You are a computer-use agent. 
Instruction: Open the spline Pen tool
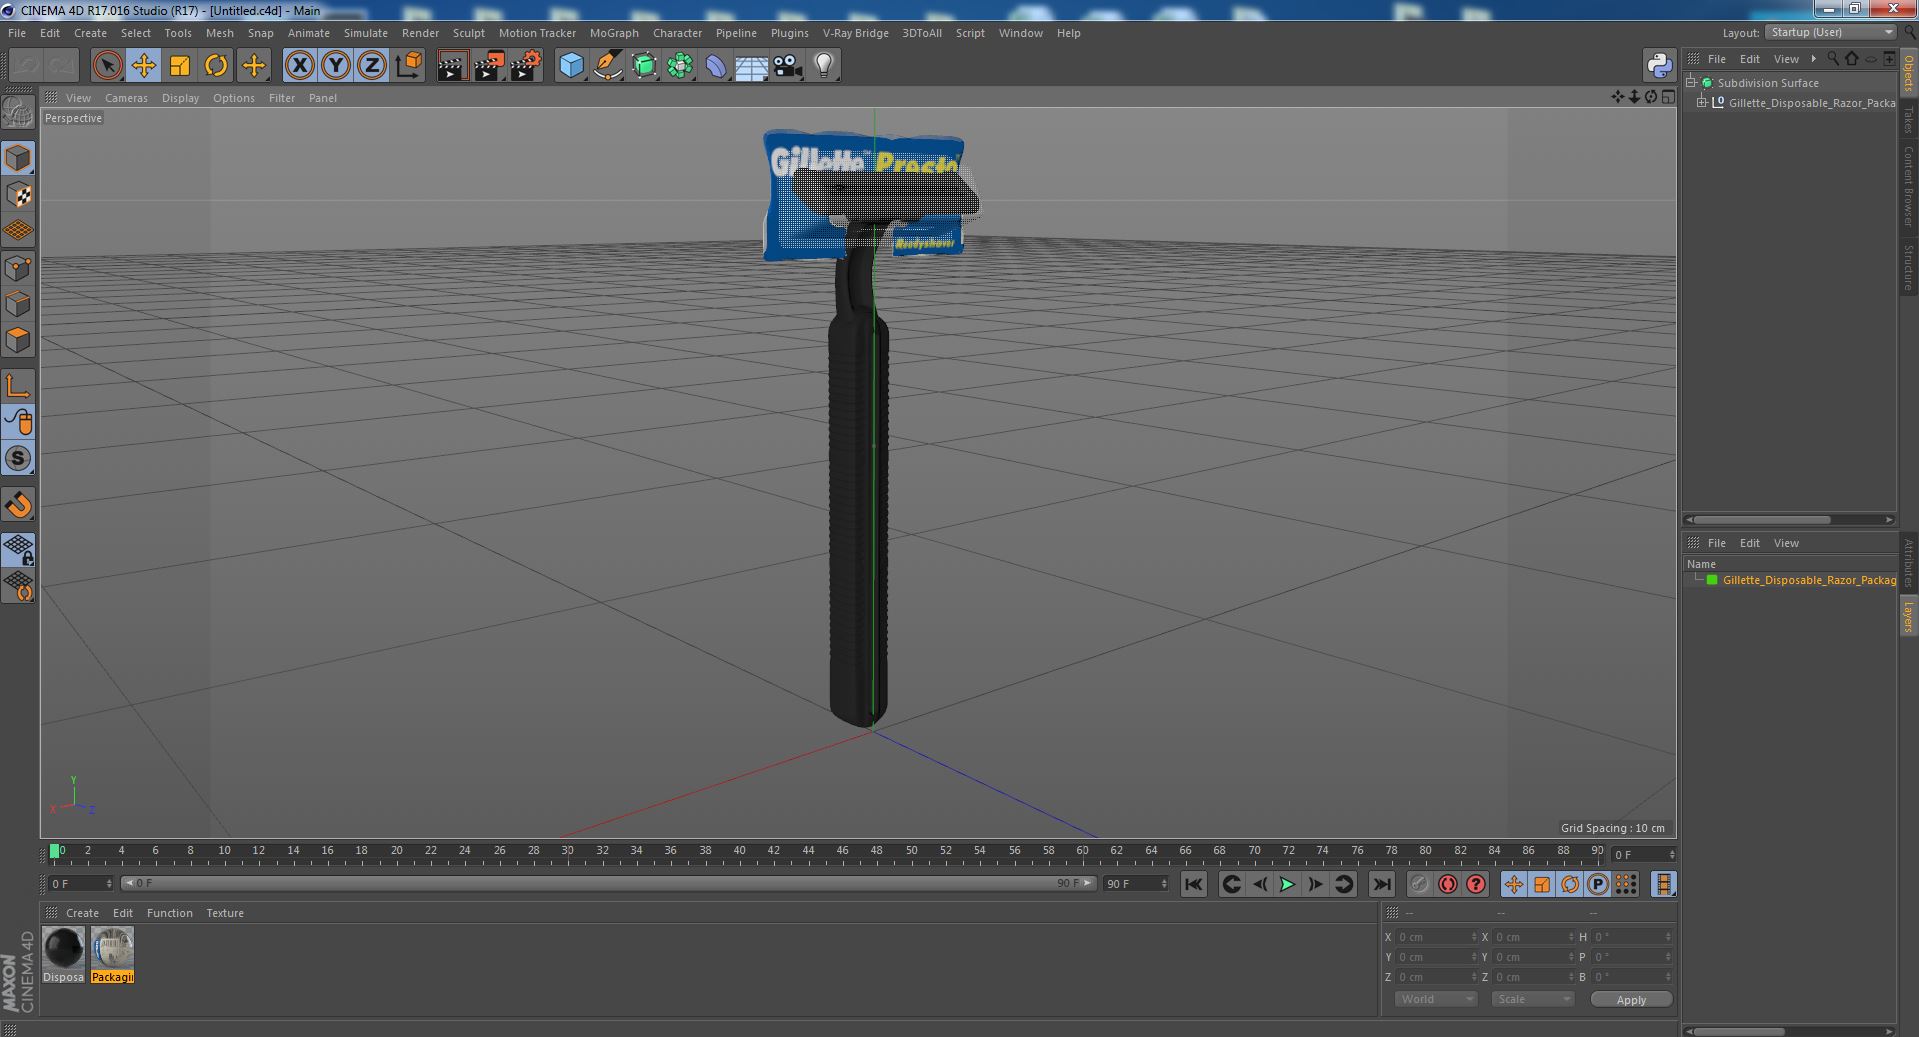[x=607, y=66]
